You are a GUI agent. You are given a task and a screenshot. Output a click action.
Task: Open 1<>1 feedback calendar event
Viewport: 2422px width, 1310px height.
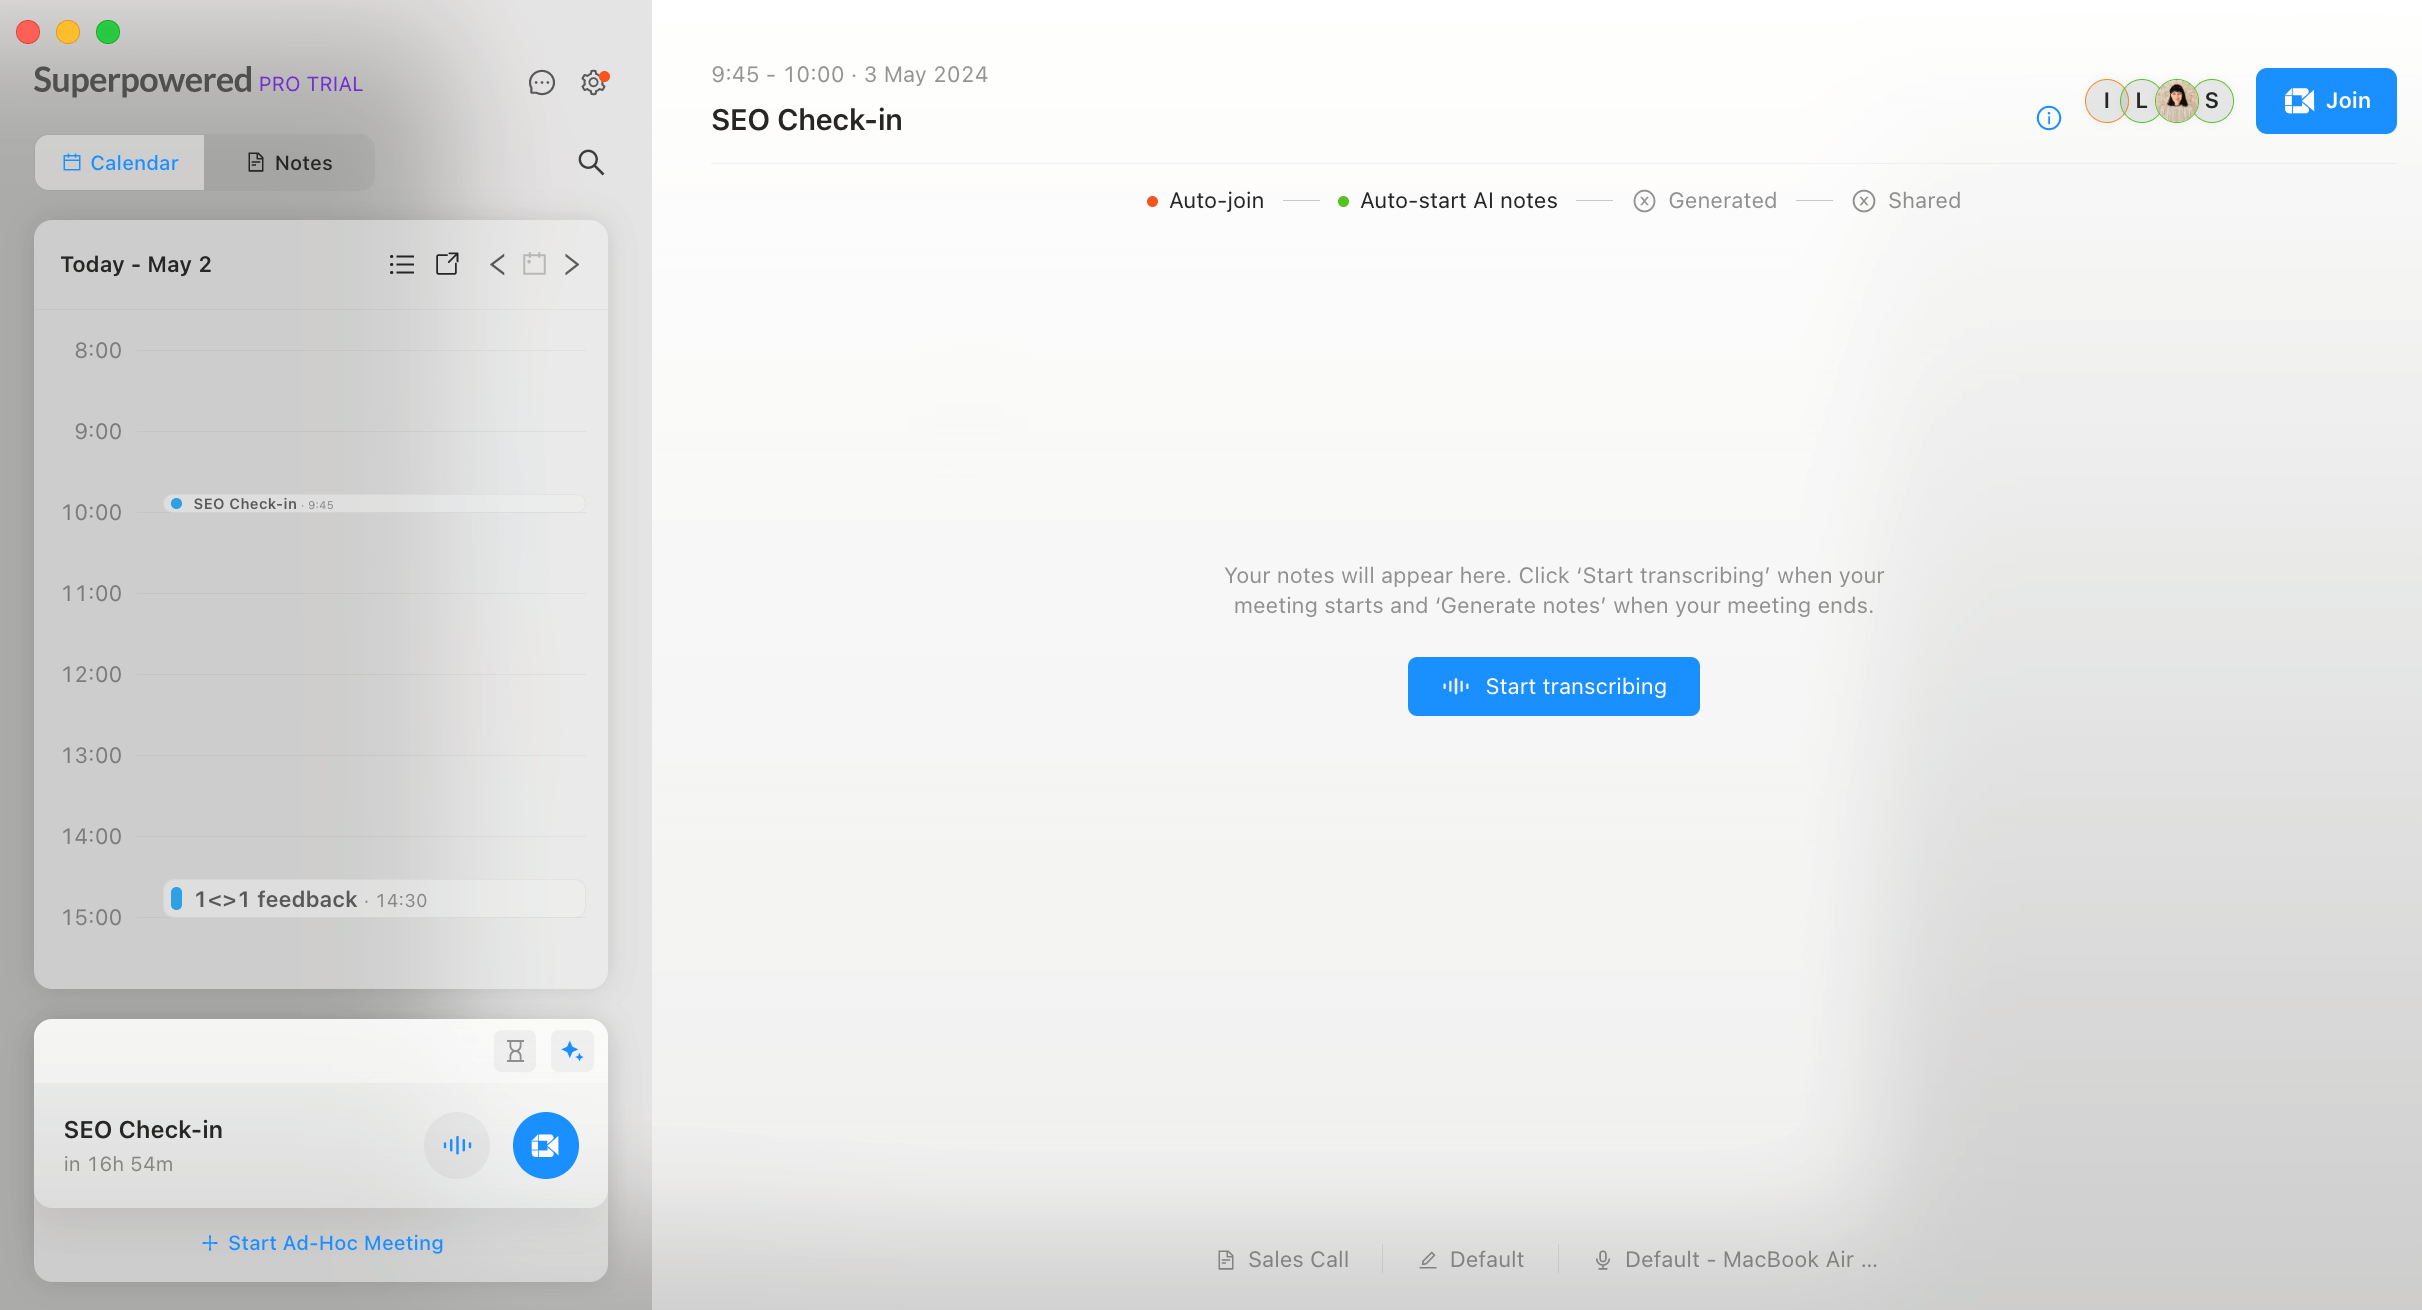click(374, 899)
